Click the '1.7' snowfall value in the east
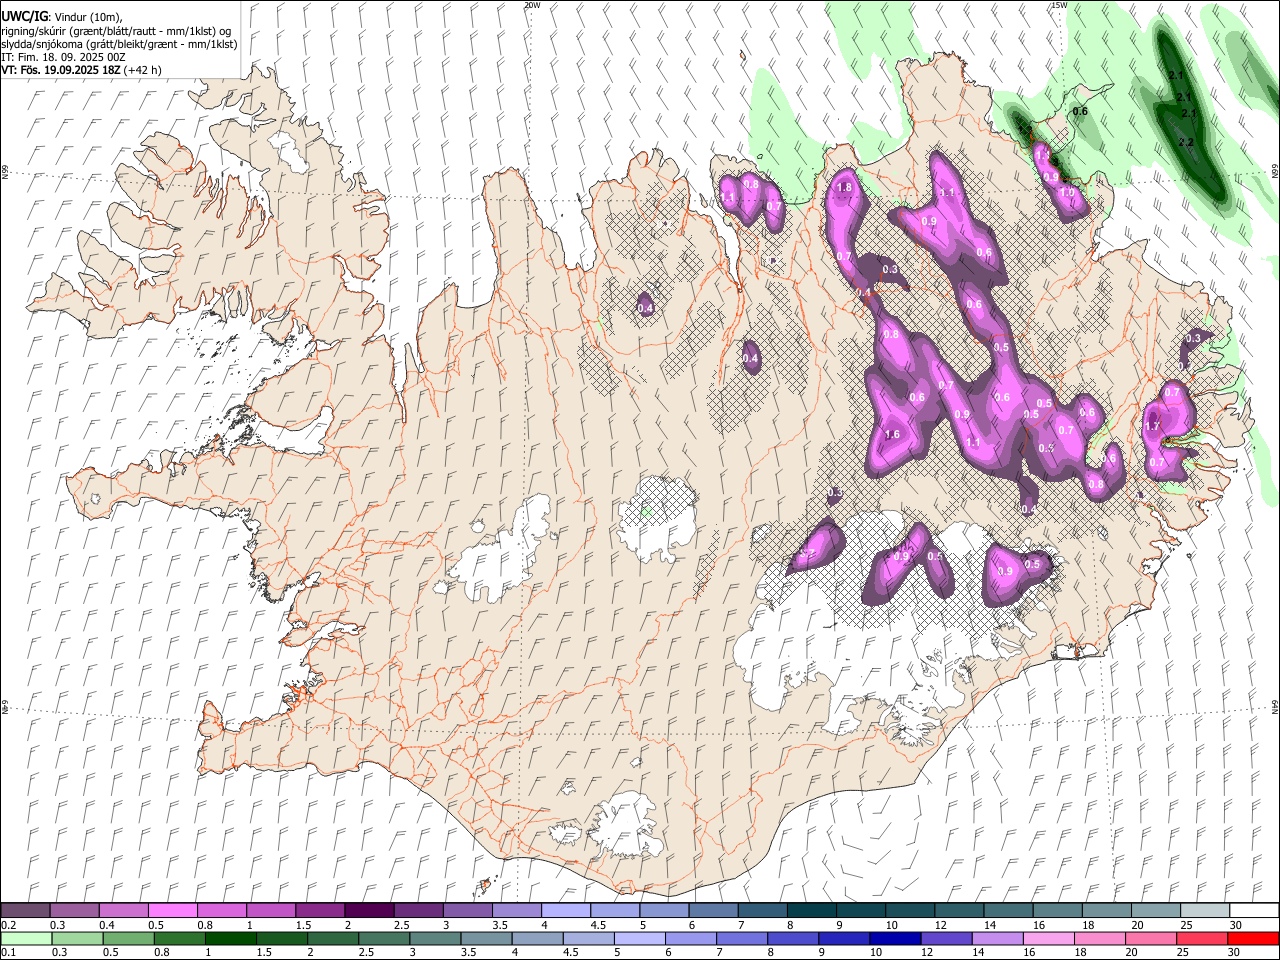 [x=1151, y=426]
